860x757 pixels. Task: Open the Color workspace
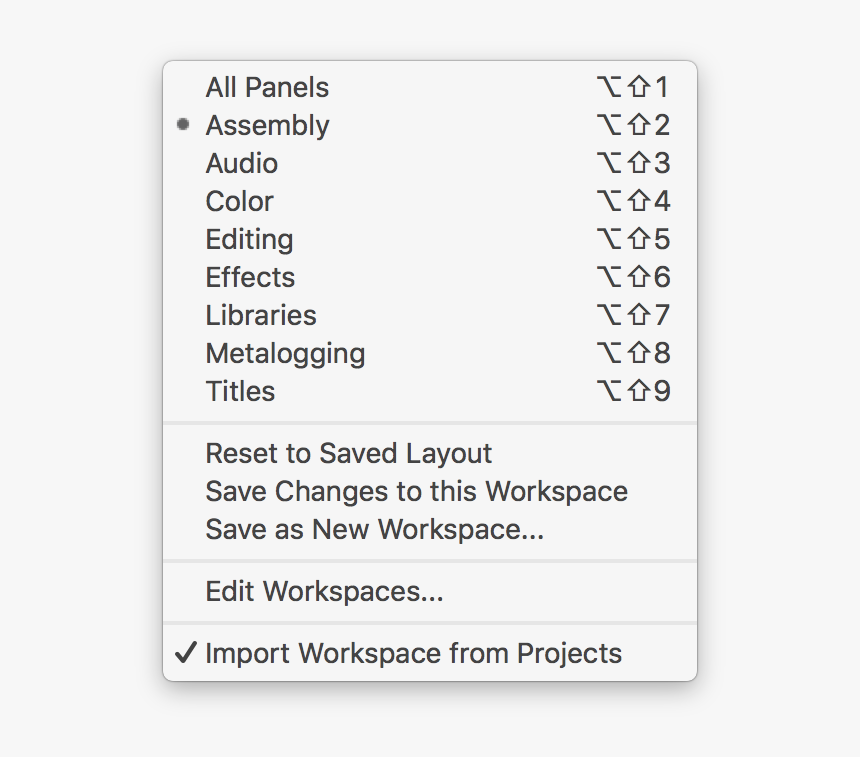[x=240, y=202]
